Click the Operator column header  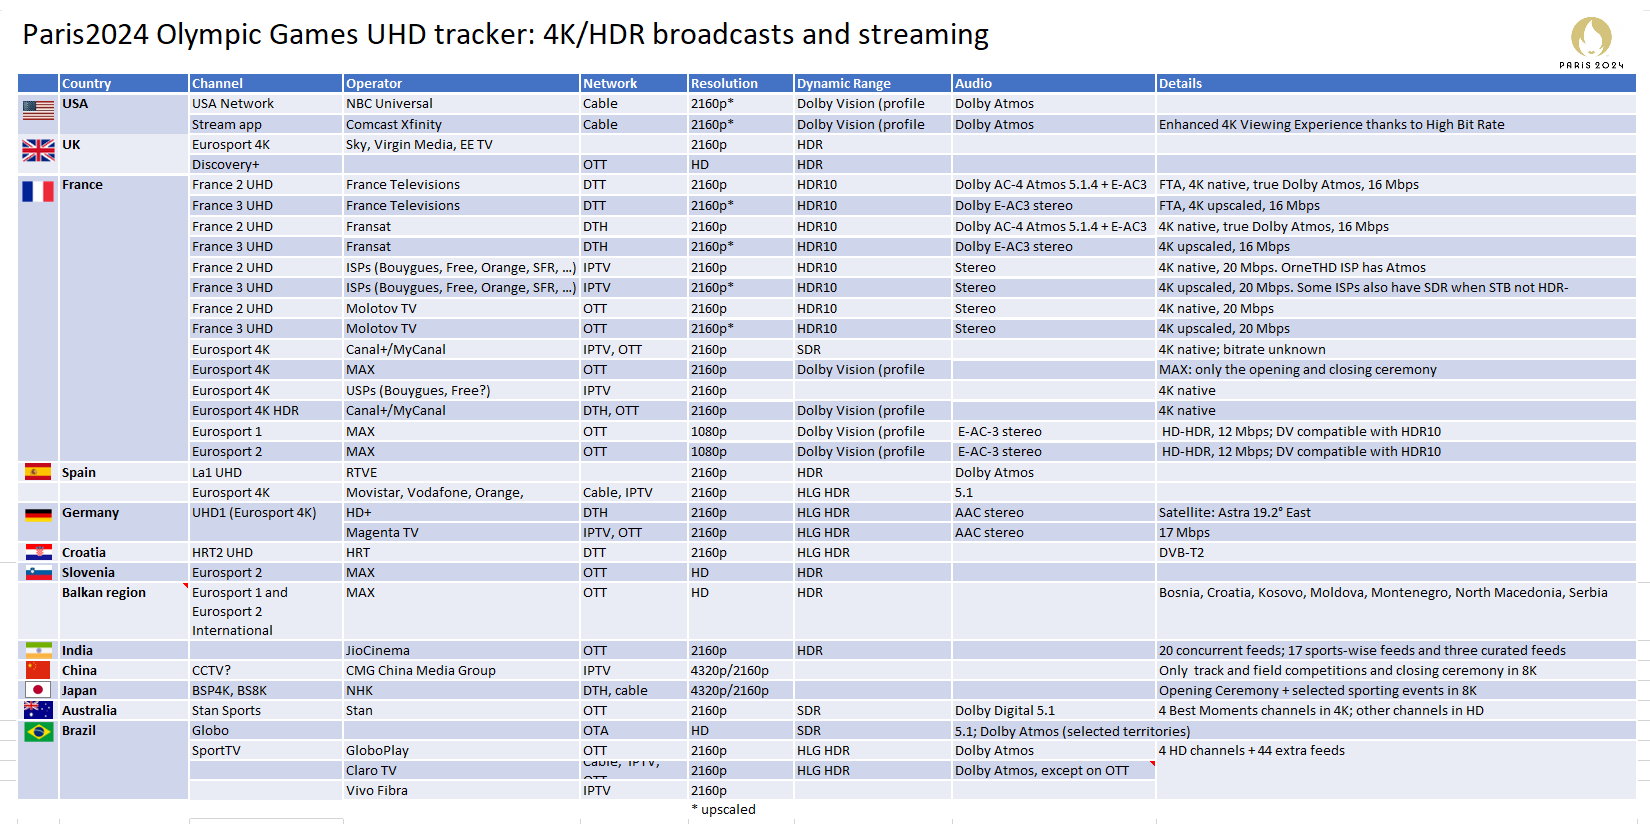[x=461, y=84]
